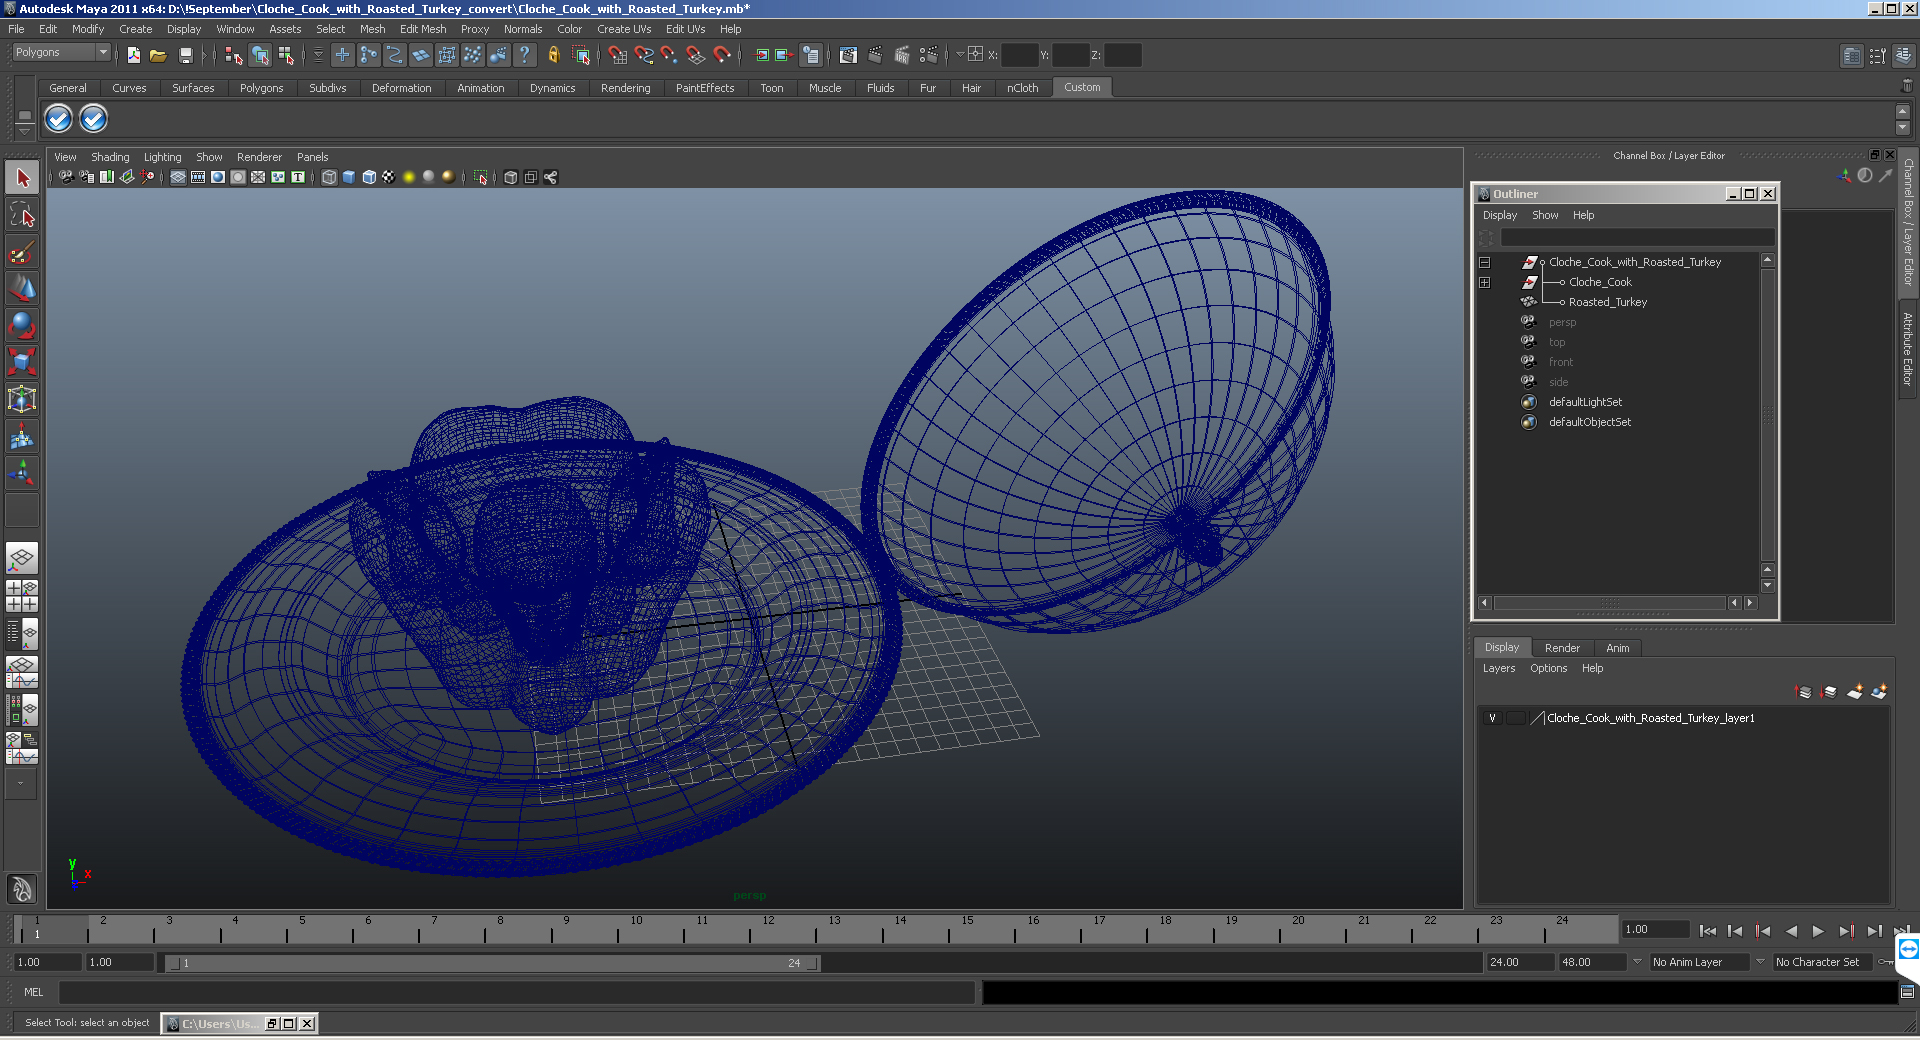The width and height of the screenshot is (1920, 1040).
Task: Activate the Move tool cone icon
Action: pyautogui.click(x=22, y=288)
